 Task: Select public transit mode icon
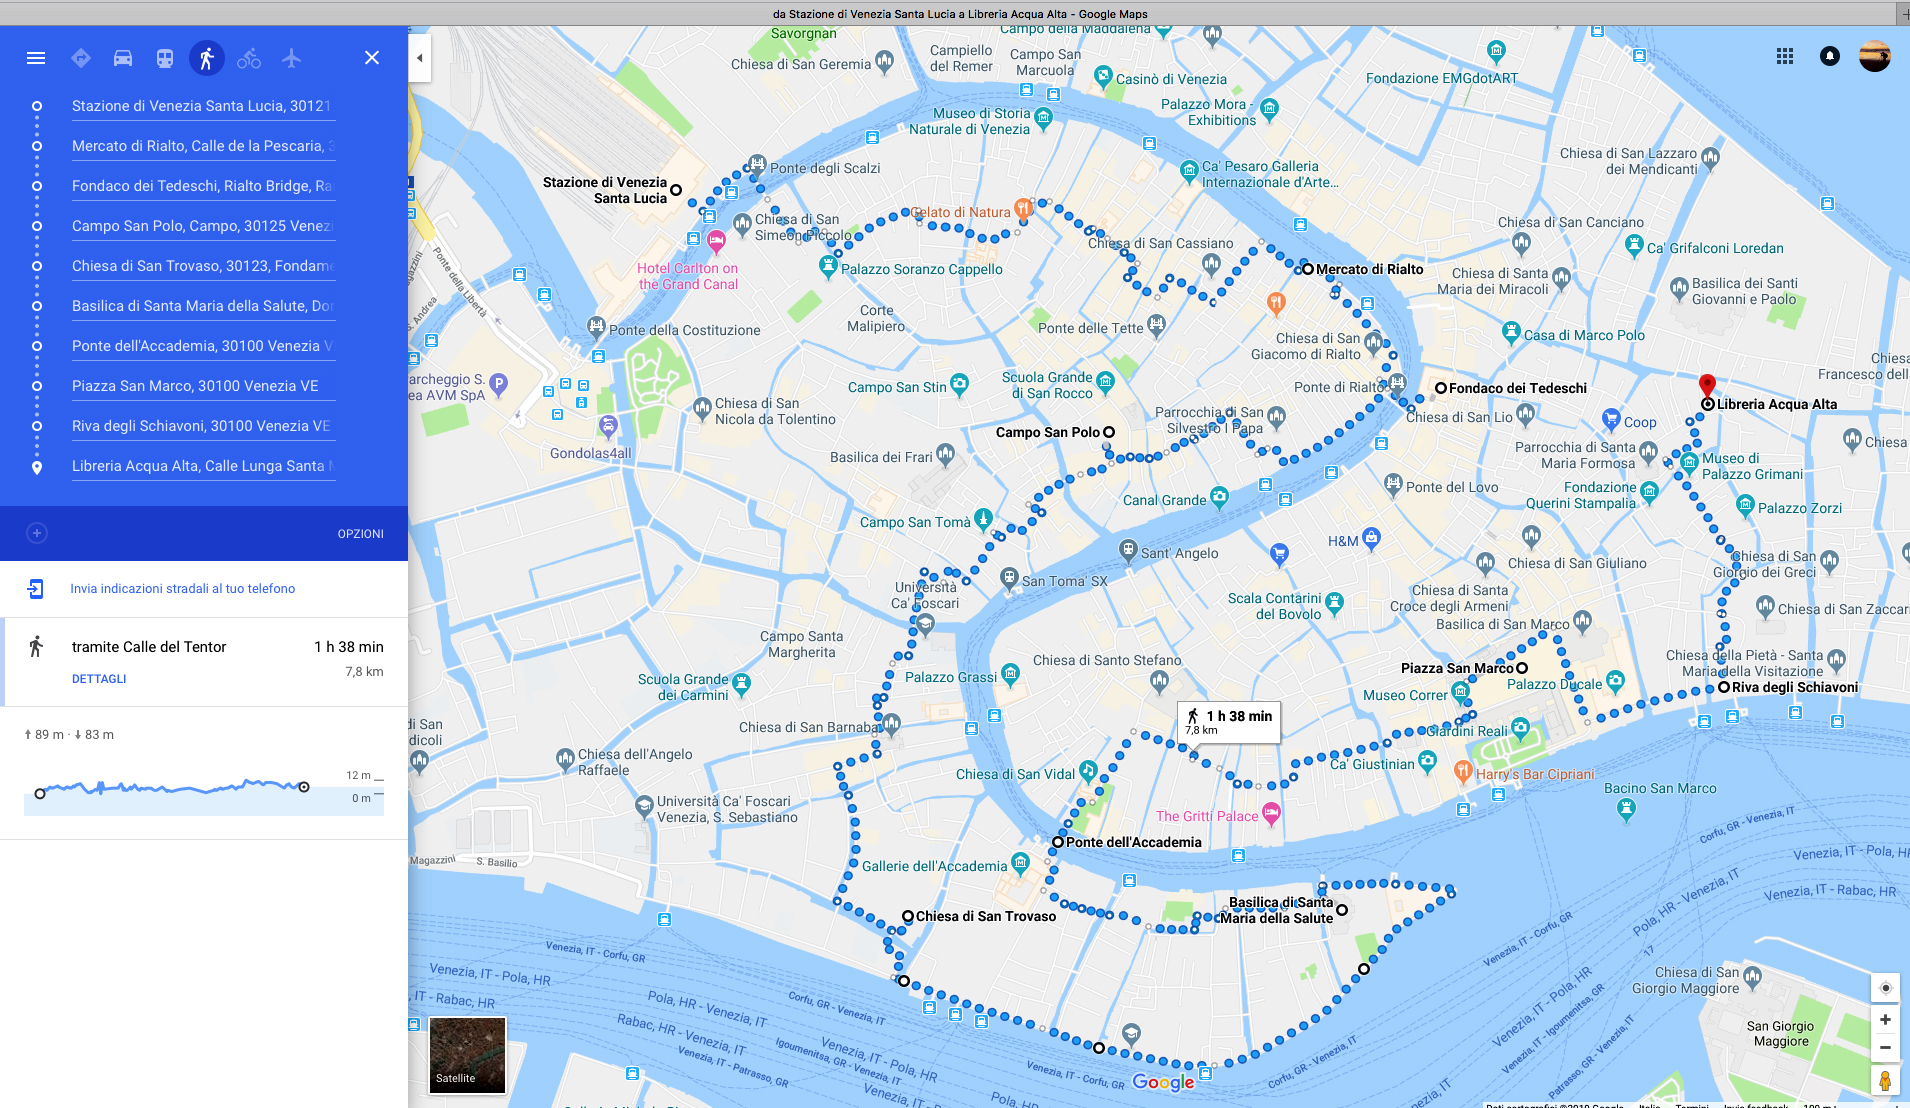165,58
